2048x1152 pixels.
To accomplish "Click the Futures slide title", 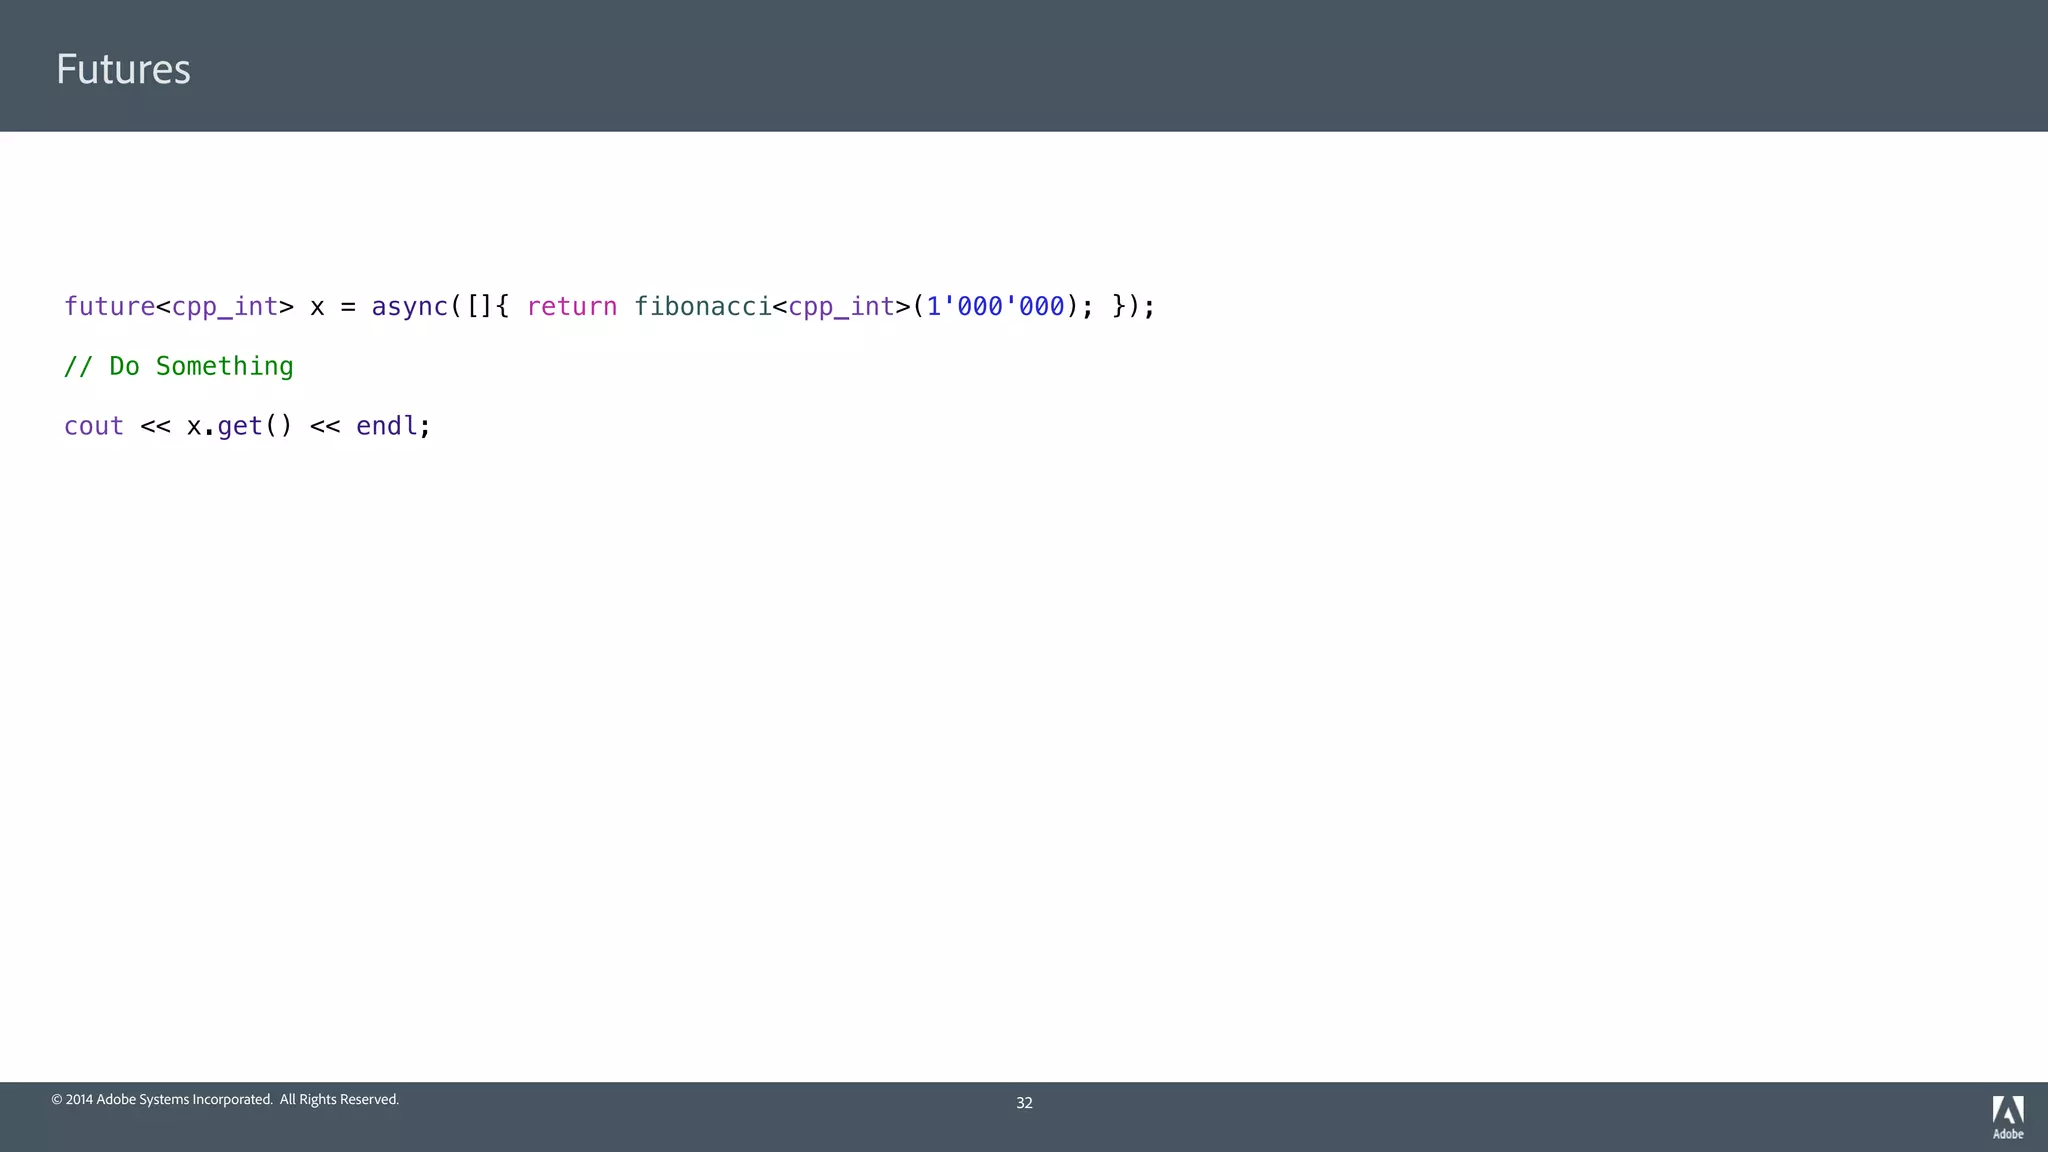I will pyautogui.click(x=123, y=69).
